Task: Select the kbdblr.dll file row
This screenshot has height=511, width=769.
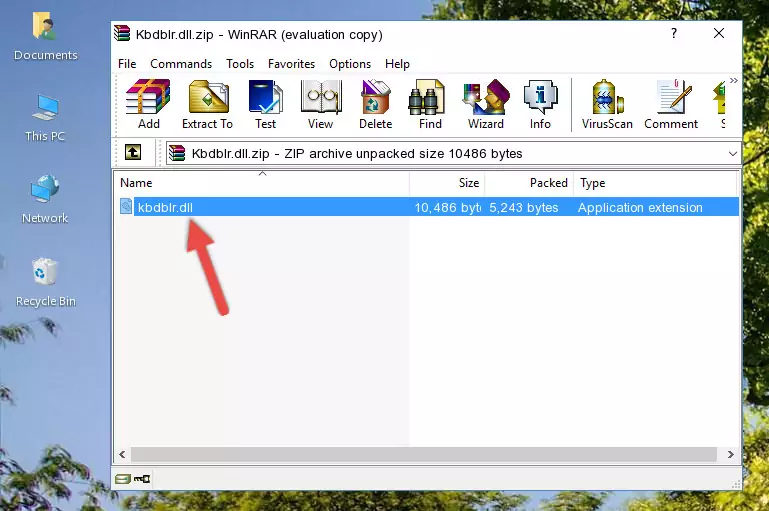Action: pyautogui.click(x=429, y=207)
